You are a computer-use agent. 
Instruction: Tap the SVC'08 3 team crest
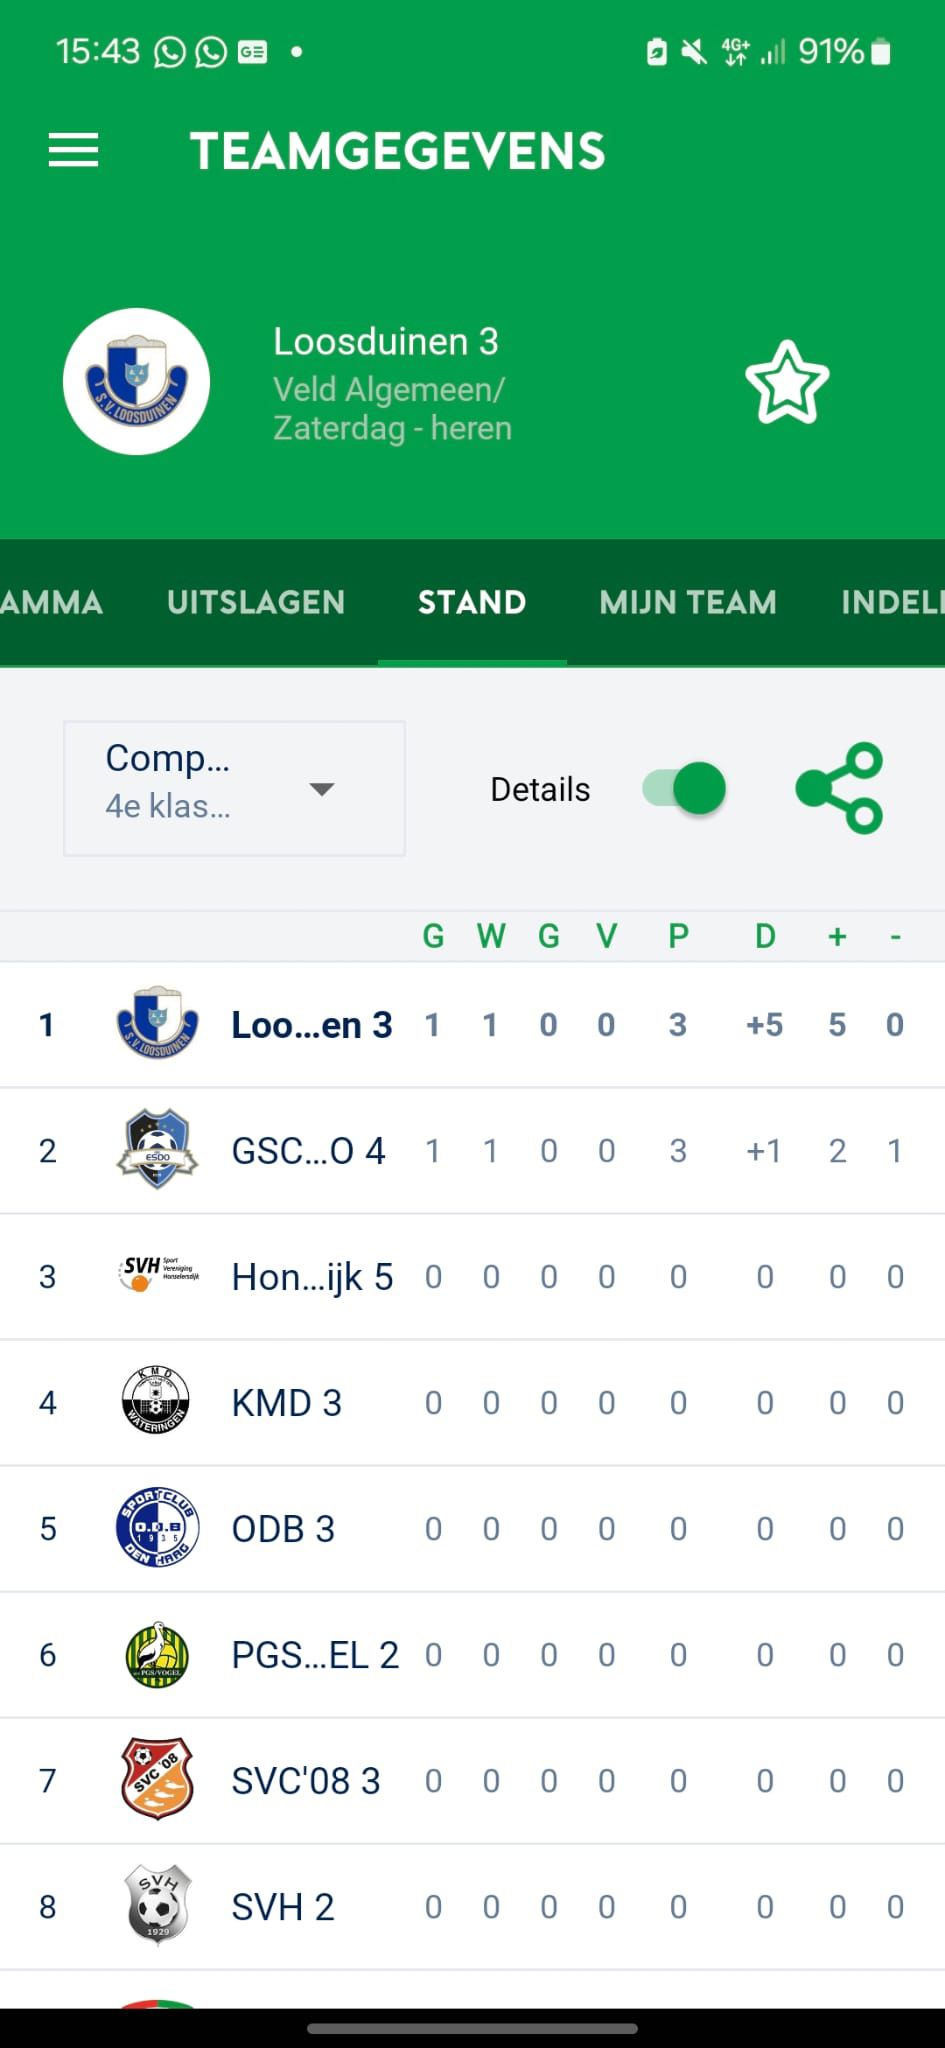157,1780
